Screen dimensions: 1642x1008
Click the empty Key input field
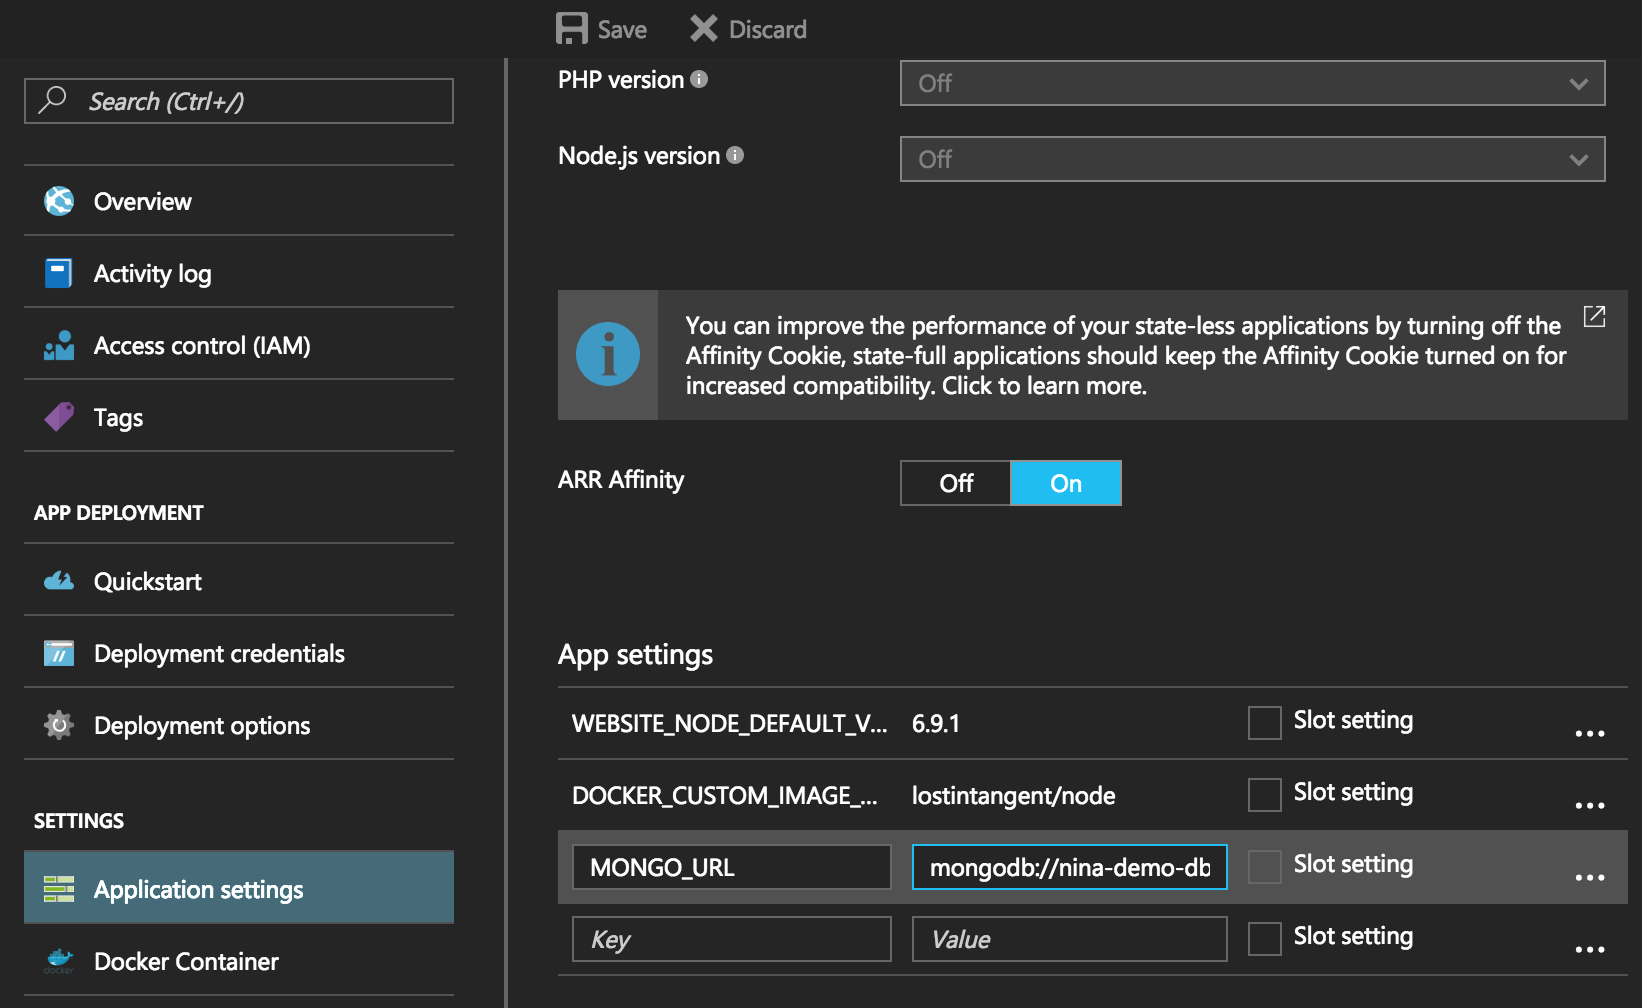click(x=731, y=939)
